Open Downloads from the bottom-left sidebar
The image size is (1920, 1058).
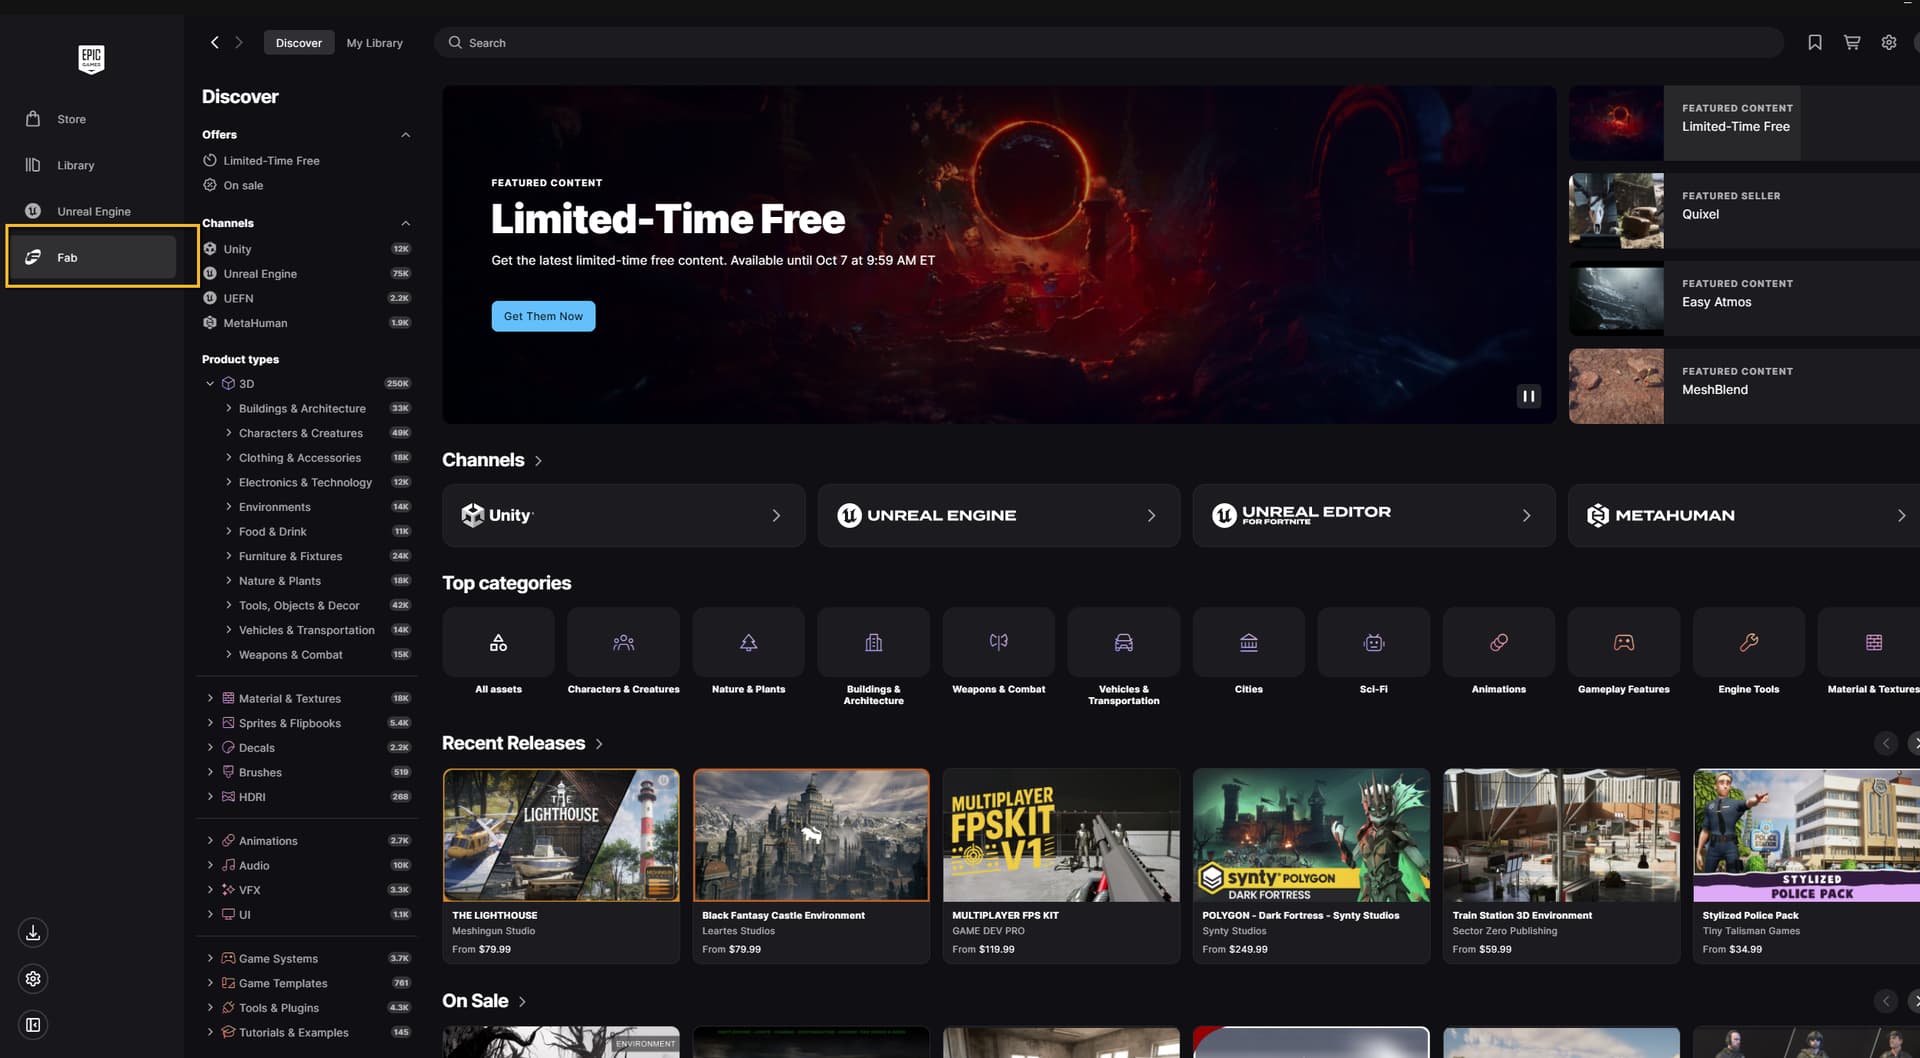[33, 933]
